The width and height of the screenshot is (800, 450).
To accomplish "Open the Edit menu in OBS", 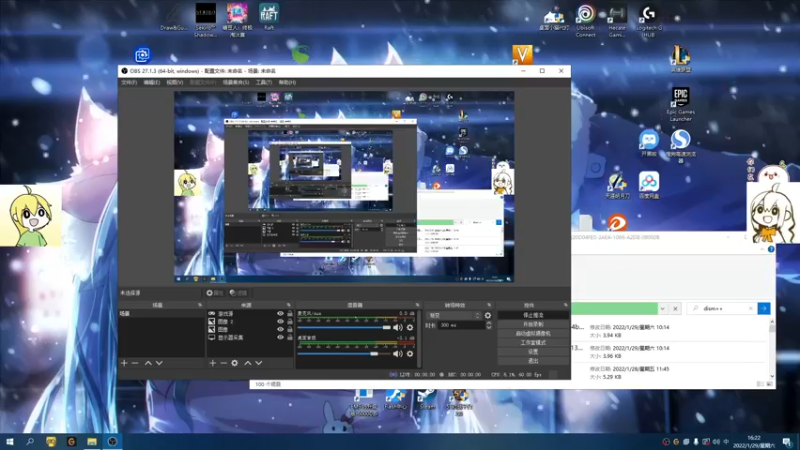I will click(x=152, y=82).
